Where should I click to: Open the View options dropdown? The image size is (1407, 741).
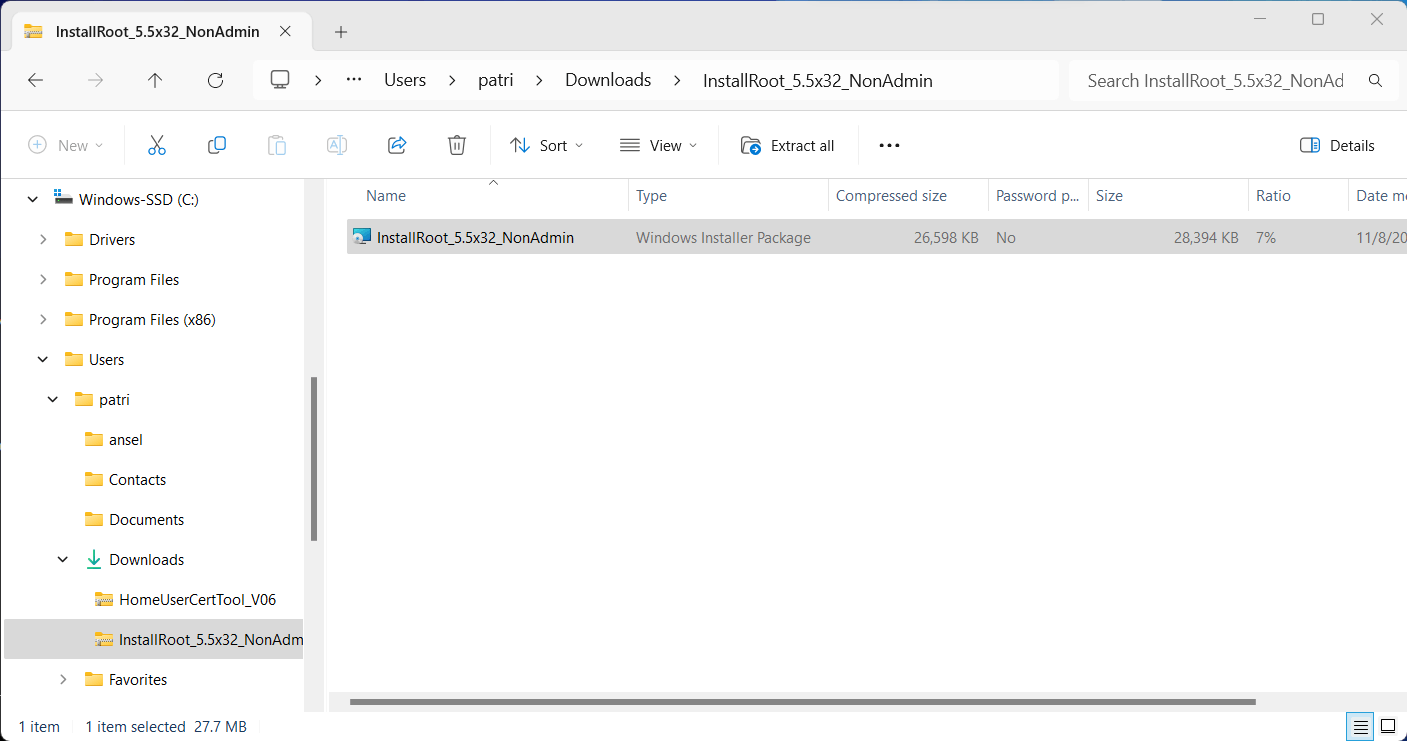coord(657,145)
